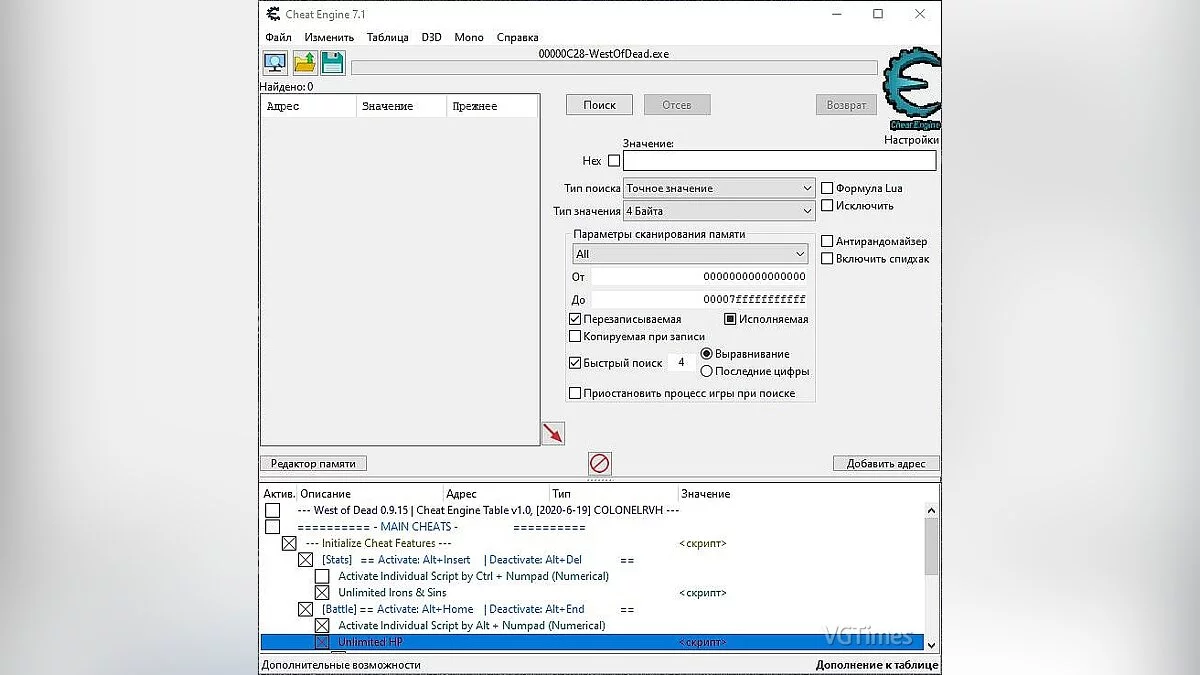Screen dimensions: 1200x675
Task: Click the Отсев button
Action: [x=677, y=104]
